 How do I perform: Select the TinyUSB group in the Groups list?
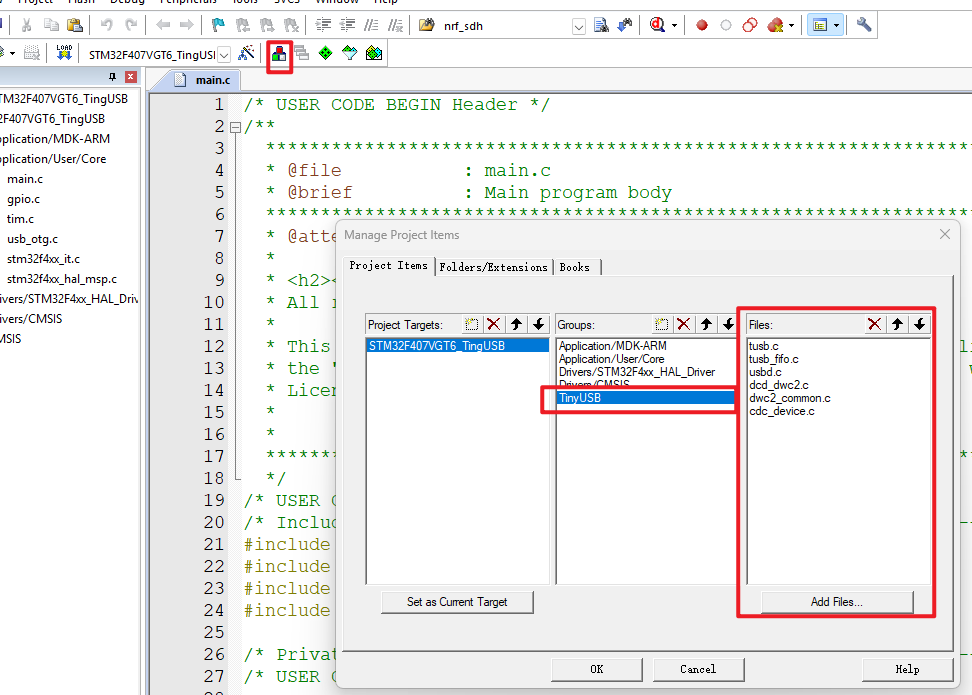(645, 398)
